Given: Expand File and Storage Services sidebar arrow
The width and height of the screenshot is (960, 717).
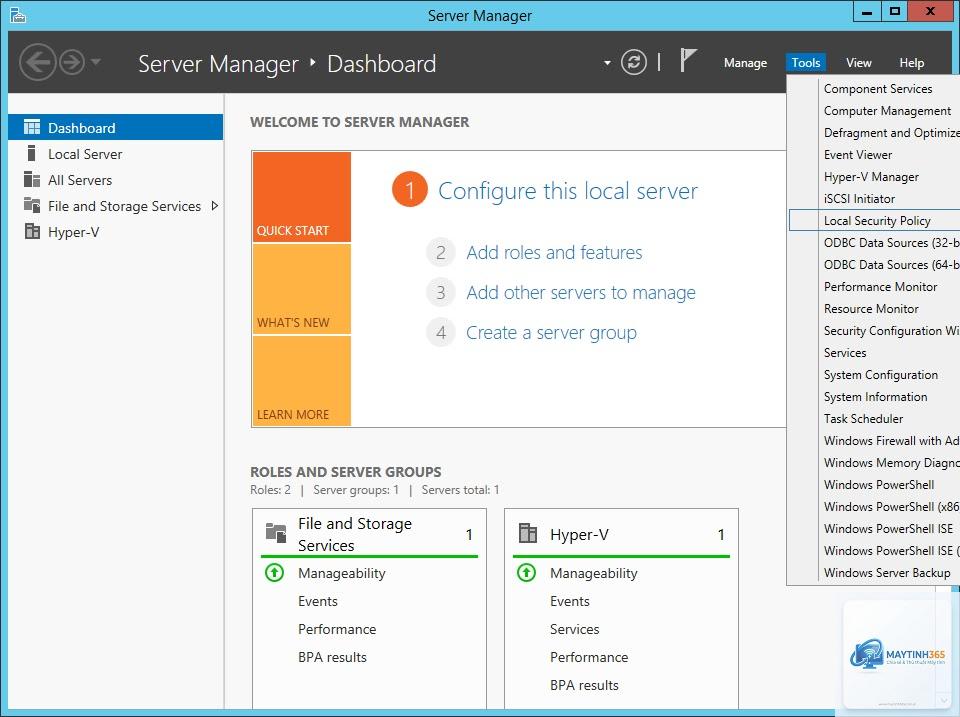Looking at the screenshot, I should point(214,206).
